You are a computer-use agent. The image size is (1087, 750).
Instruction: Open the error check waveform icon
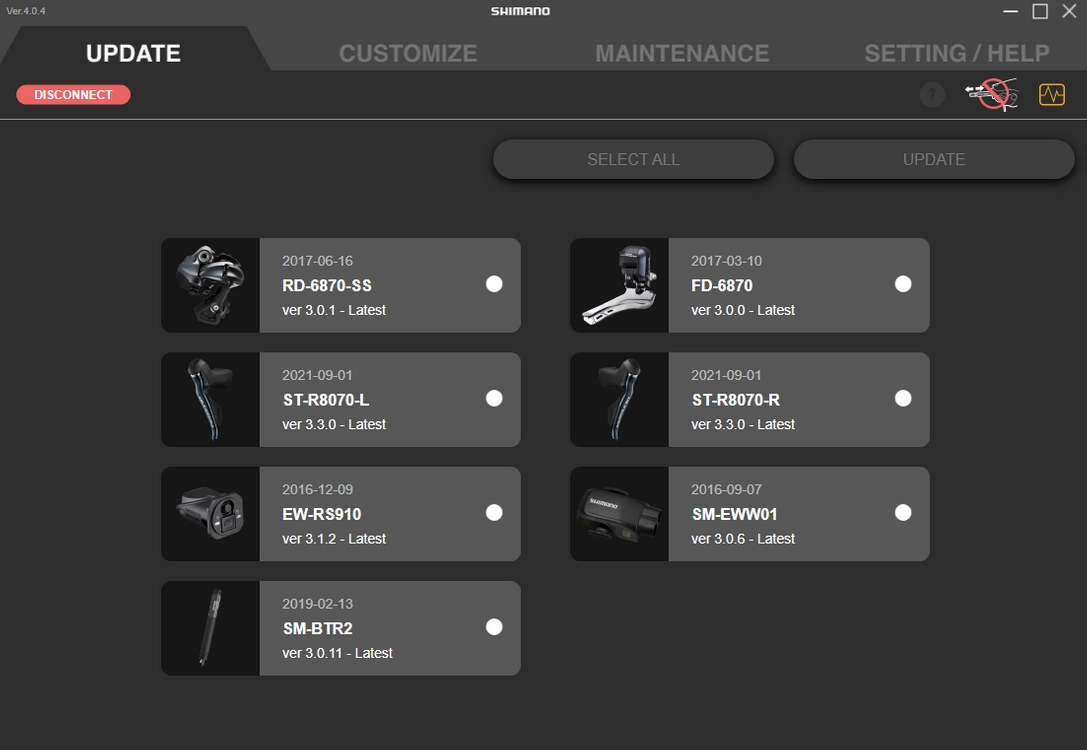tap(1052, 94)
